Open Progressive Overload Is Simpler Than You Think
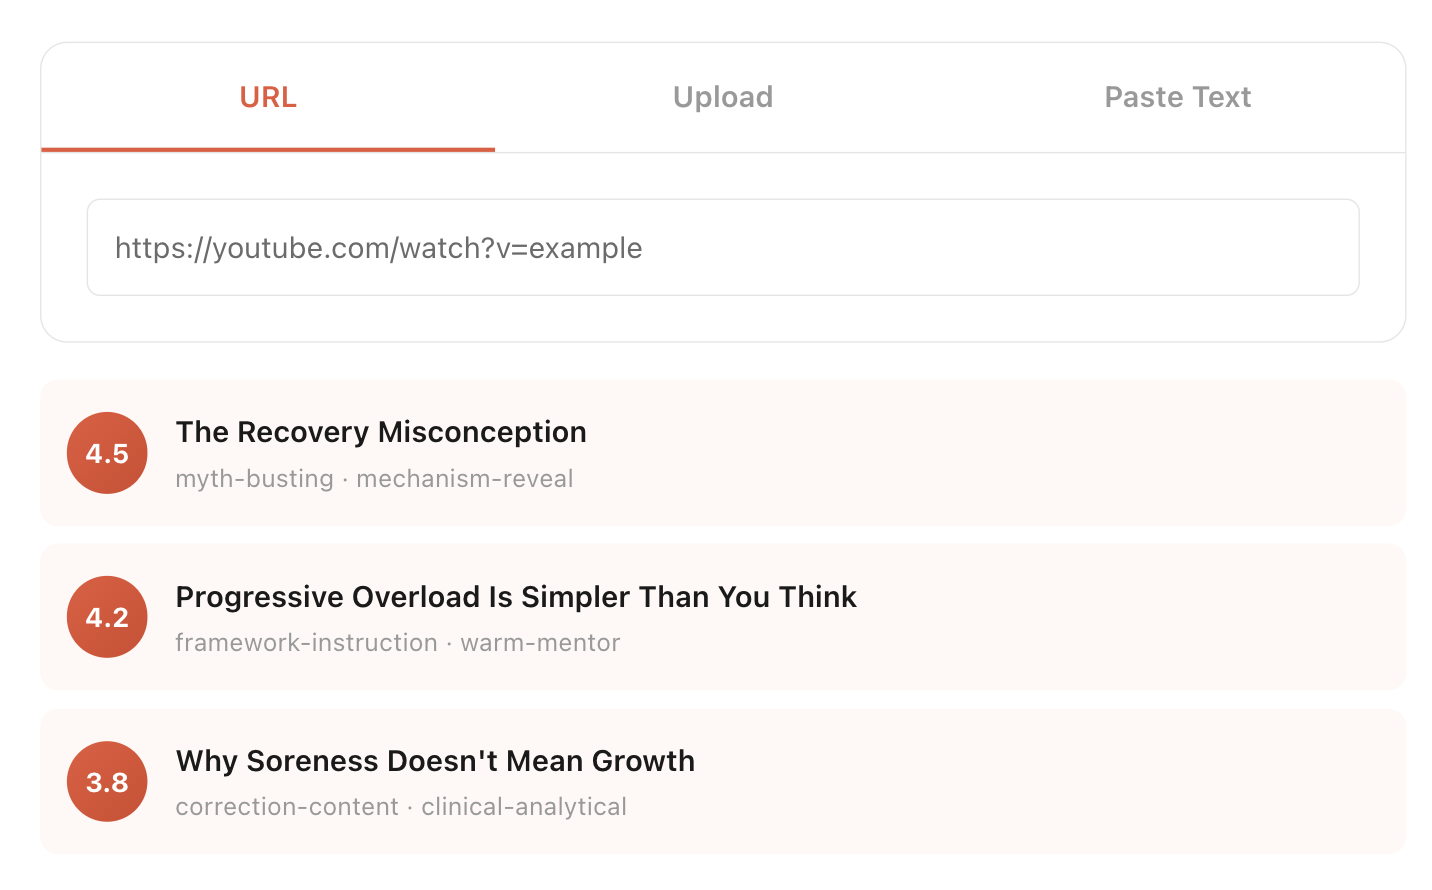This screenshot has width=1432, height=890. [x=516, y=597]
